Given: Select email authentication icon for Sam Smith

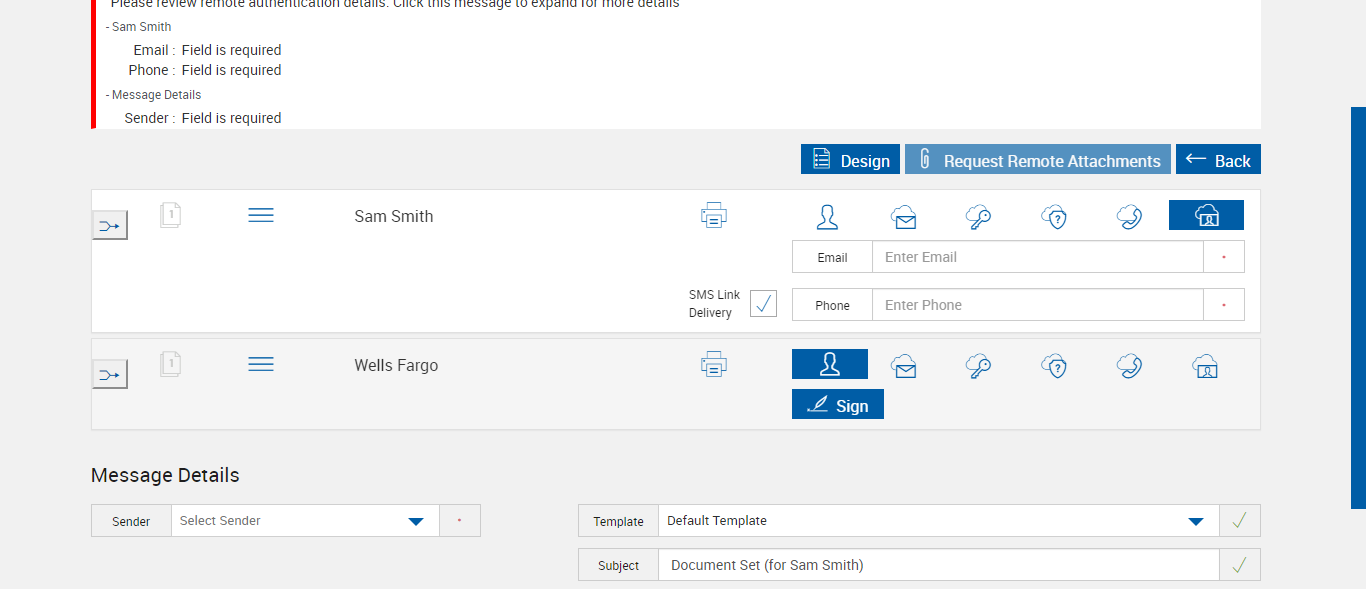Looking at the screenshot, I should pyautogui.click(x=904, y=217).
